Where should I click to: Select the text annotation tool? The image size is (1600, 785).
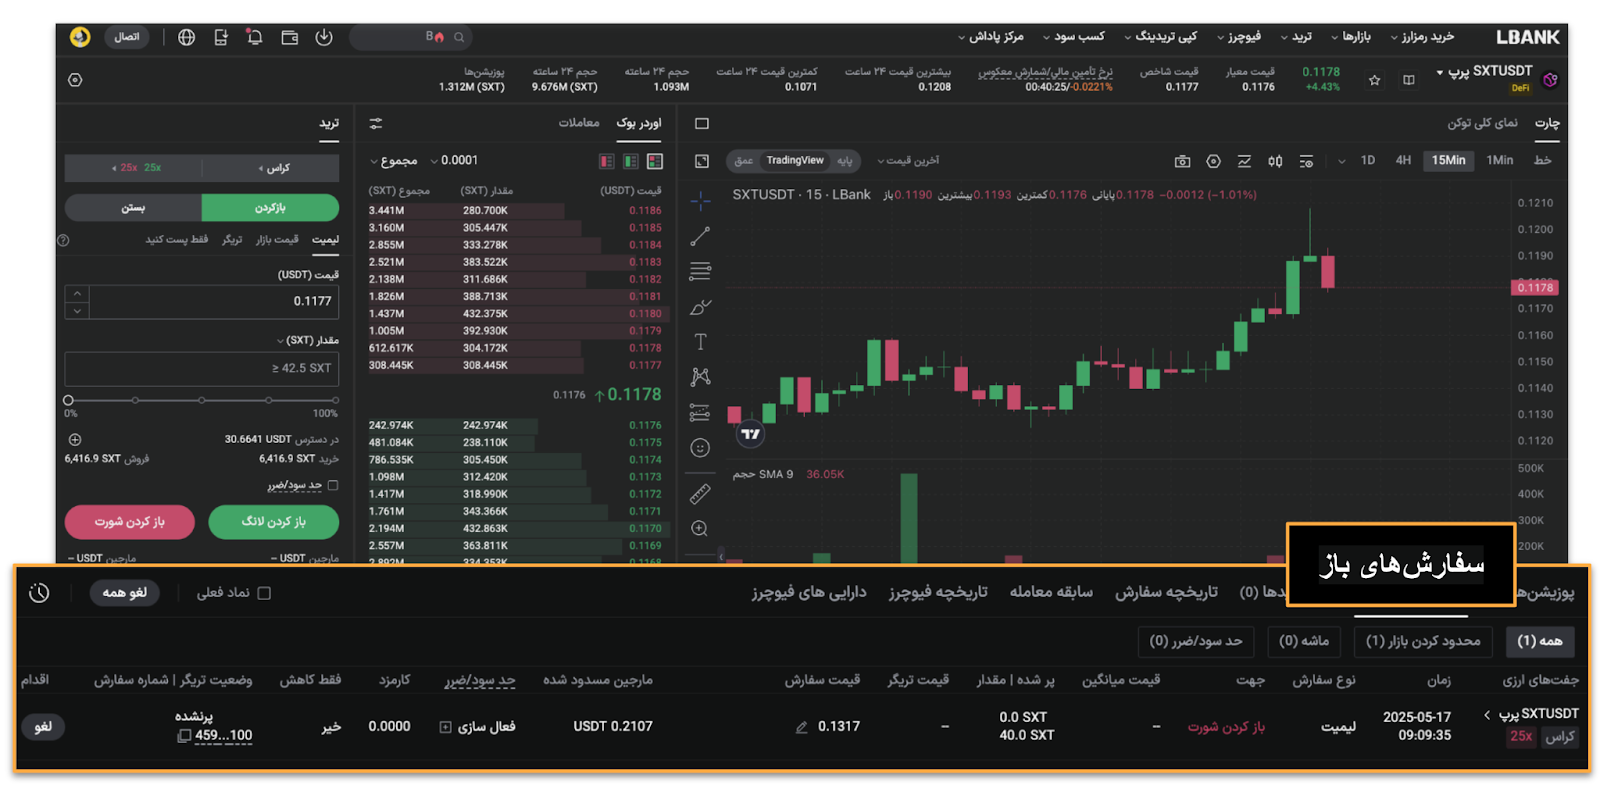coord(700,342)
